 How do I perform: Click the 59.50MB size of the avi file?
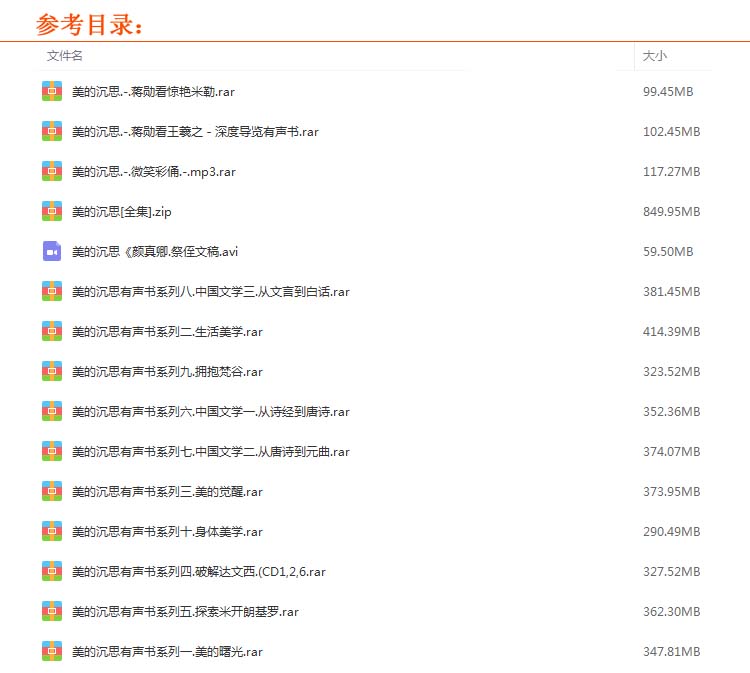tap(667, 251)
